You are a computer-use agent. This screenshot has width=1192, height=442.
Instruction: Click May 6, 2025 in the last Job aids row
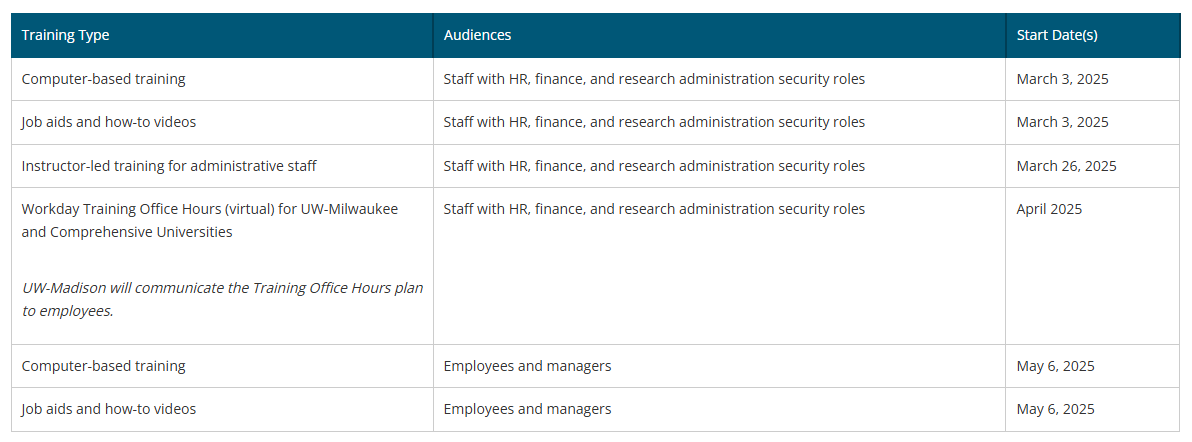pyautogui.click(x=1055, y=409)
